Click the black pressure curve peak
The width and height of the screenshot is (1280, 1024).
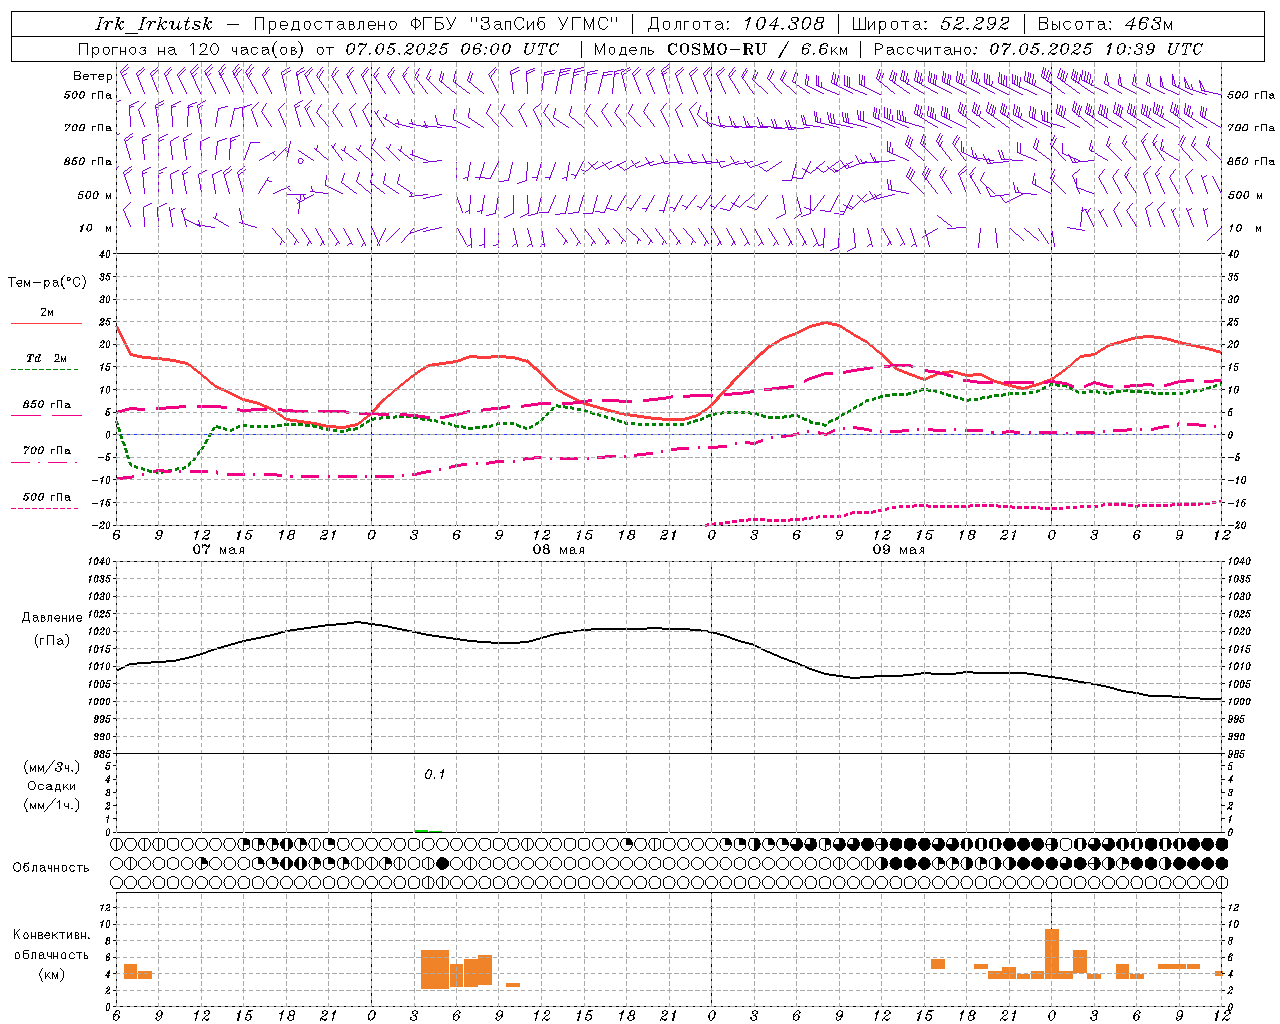click(358, 621)
